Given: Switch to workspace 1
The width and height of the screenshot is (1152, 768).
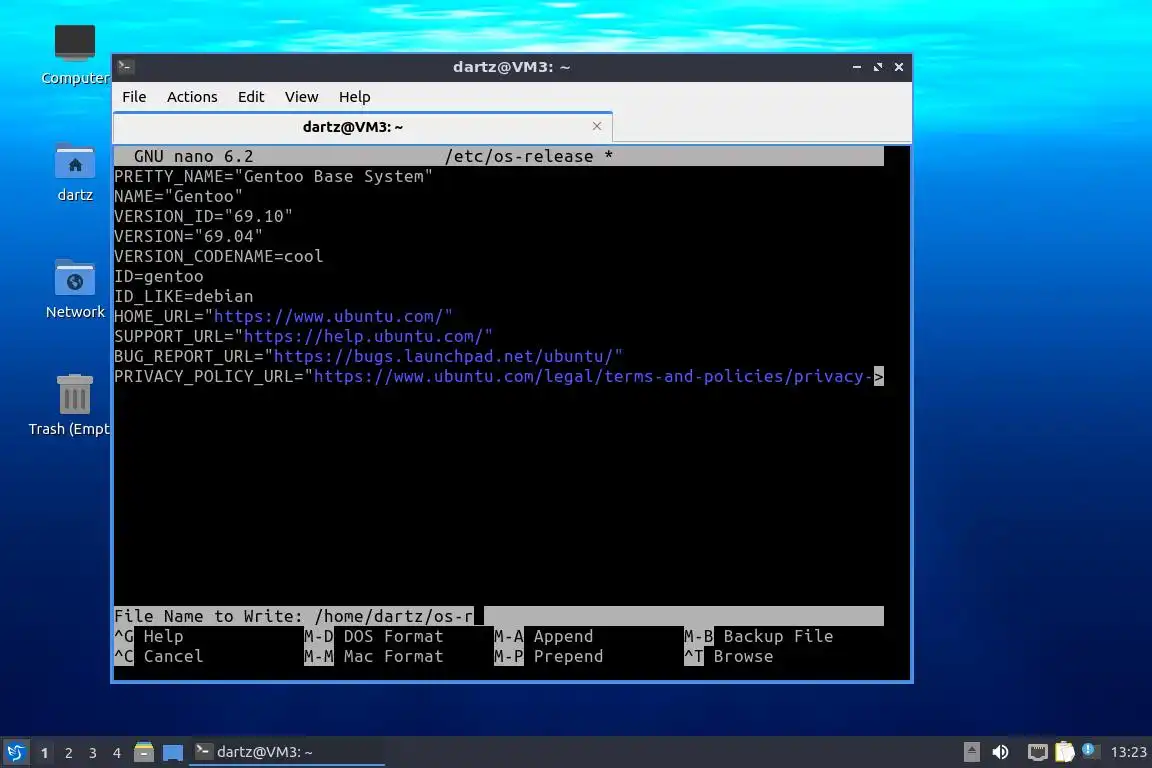Looking at the screenshot, I should (45, 753).
